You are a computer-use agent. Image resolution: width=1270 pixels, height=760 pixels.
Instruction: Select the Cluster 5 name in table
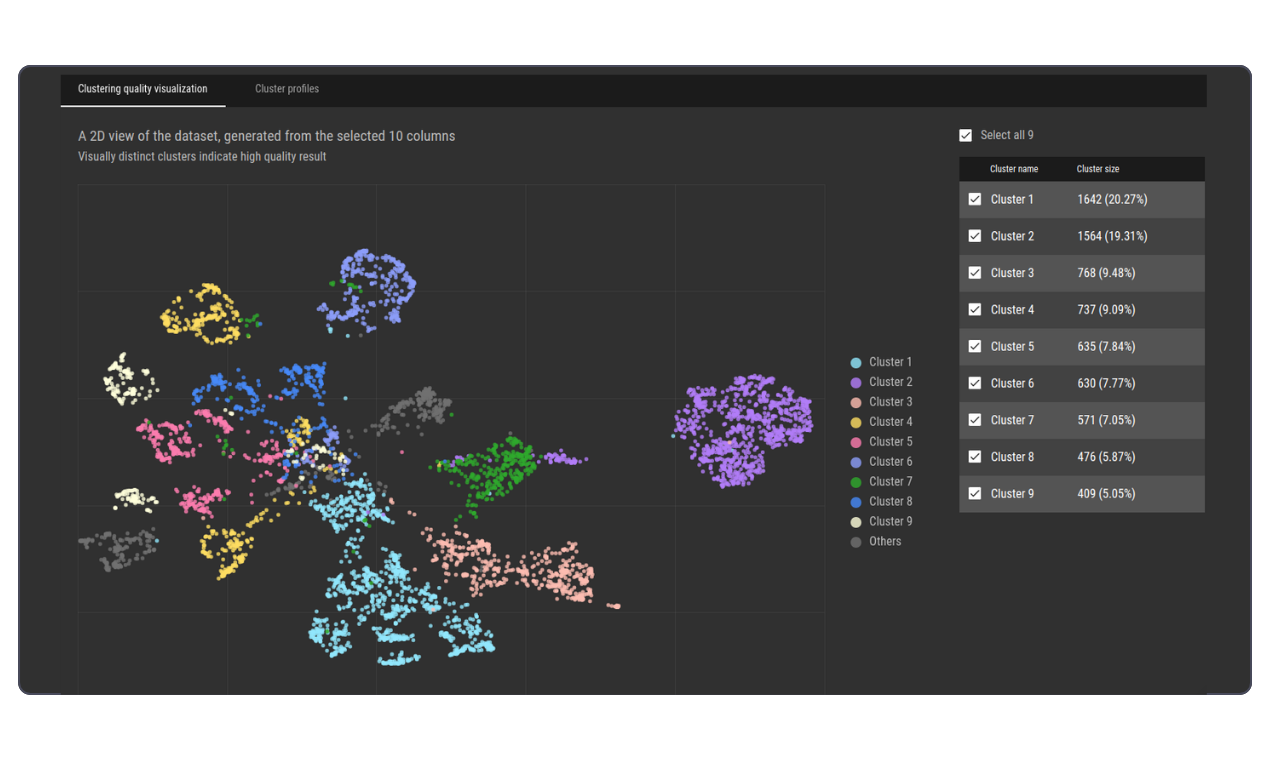coord(1012,346)
